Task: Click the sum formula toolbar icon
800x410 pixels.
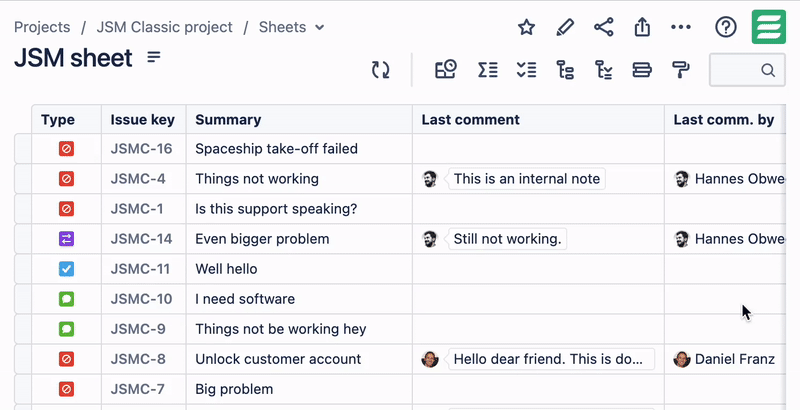Action: point(488,70)
